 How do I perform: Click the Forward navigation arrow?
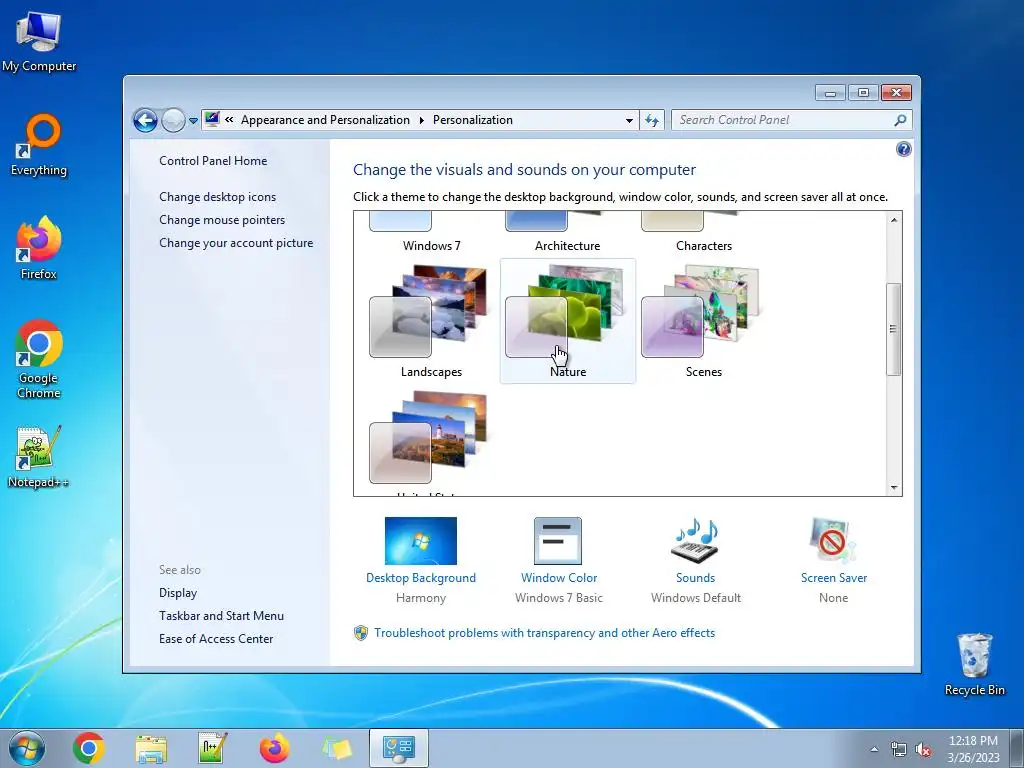pyautogui.click(x=173, y=120)
